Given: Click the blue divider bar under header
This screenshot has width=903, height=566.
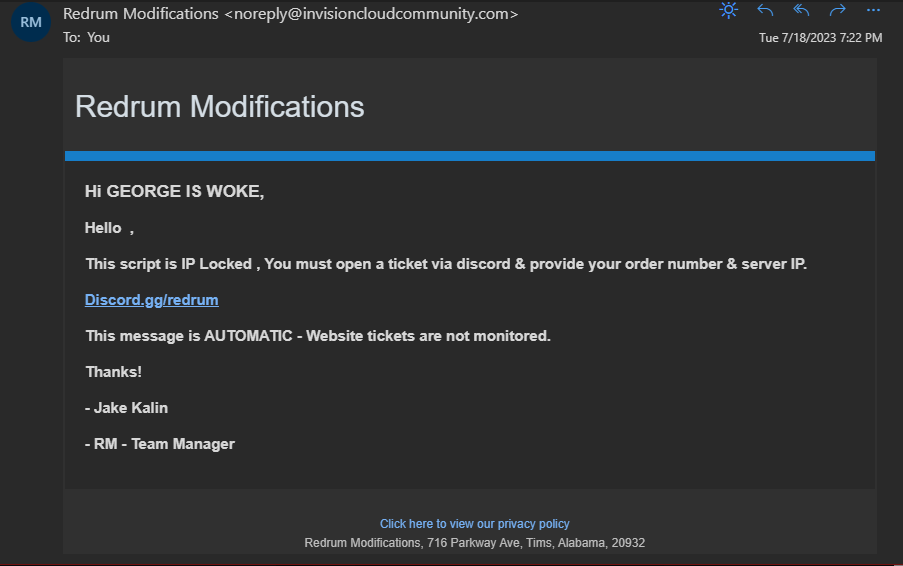Looking at the screenshot, I should coord(469,156).
